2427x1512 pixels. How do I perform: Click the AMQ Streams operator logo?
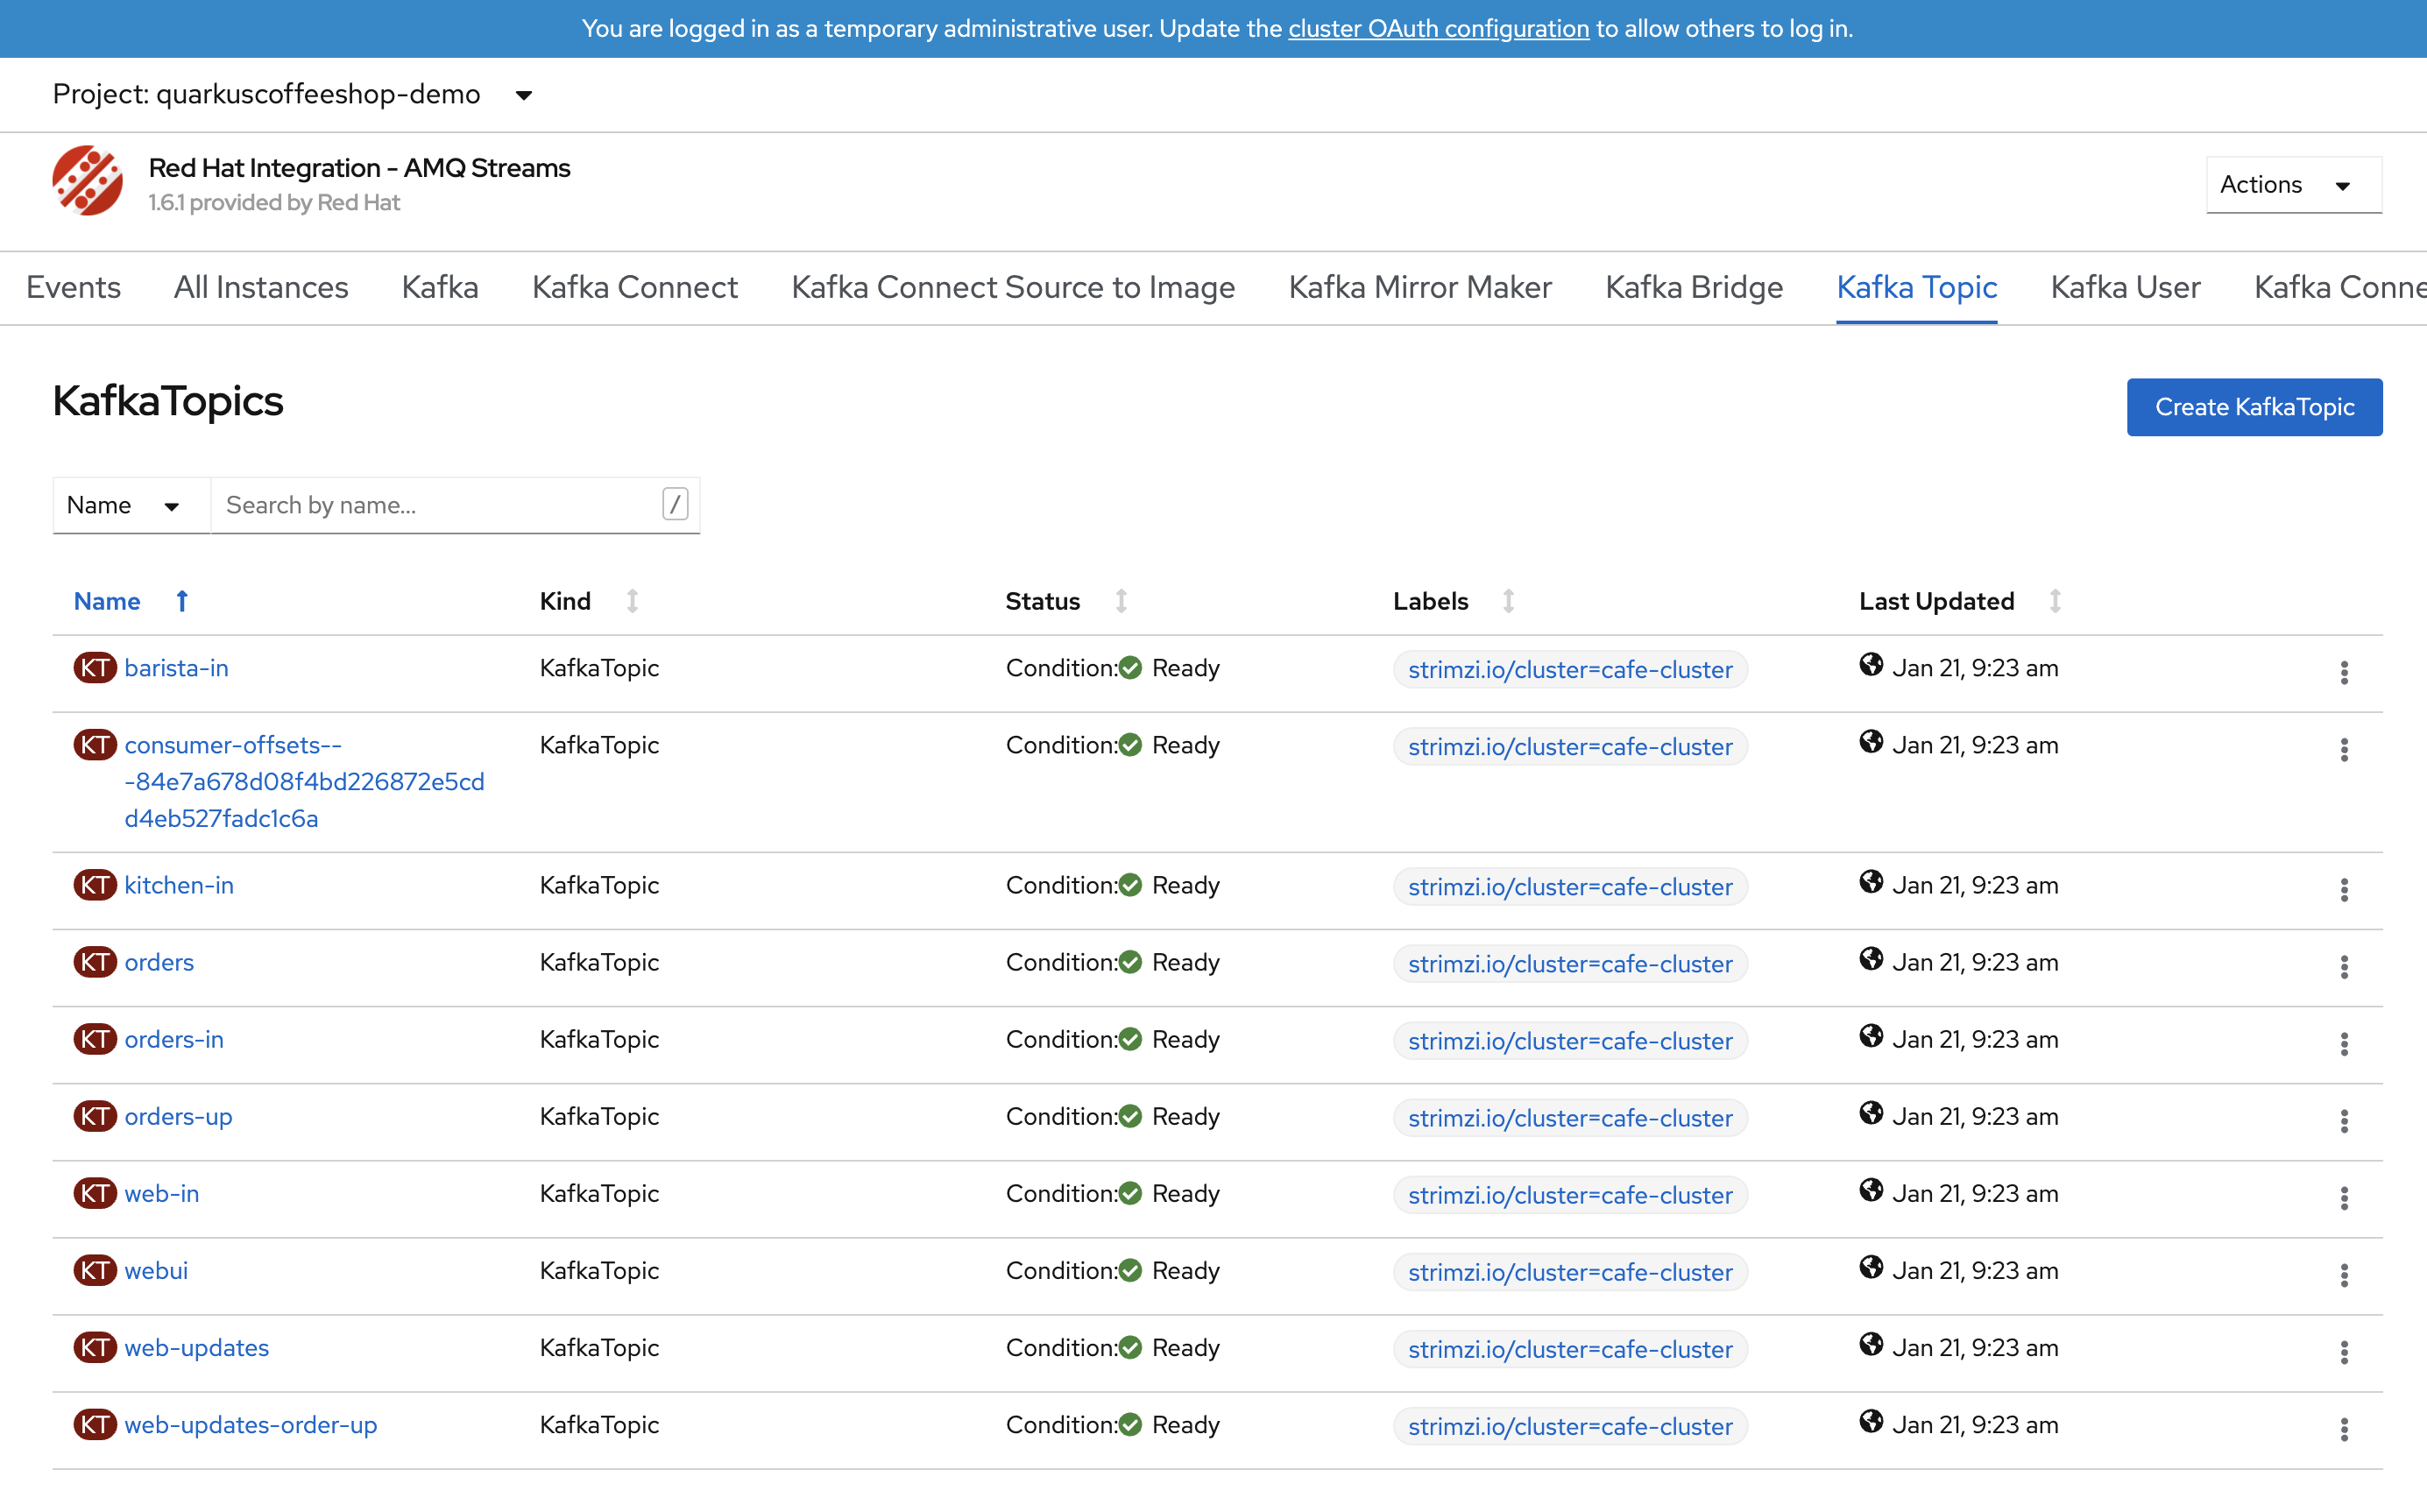(x=88, y=182)
